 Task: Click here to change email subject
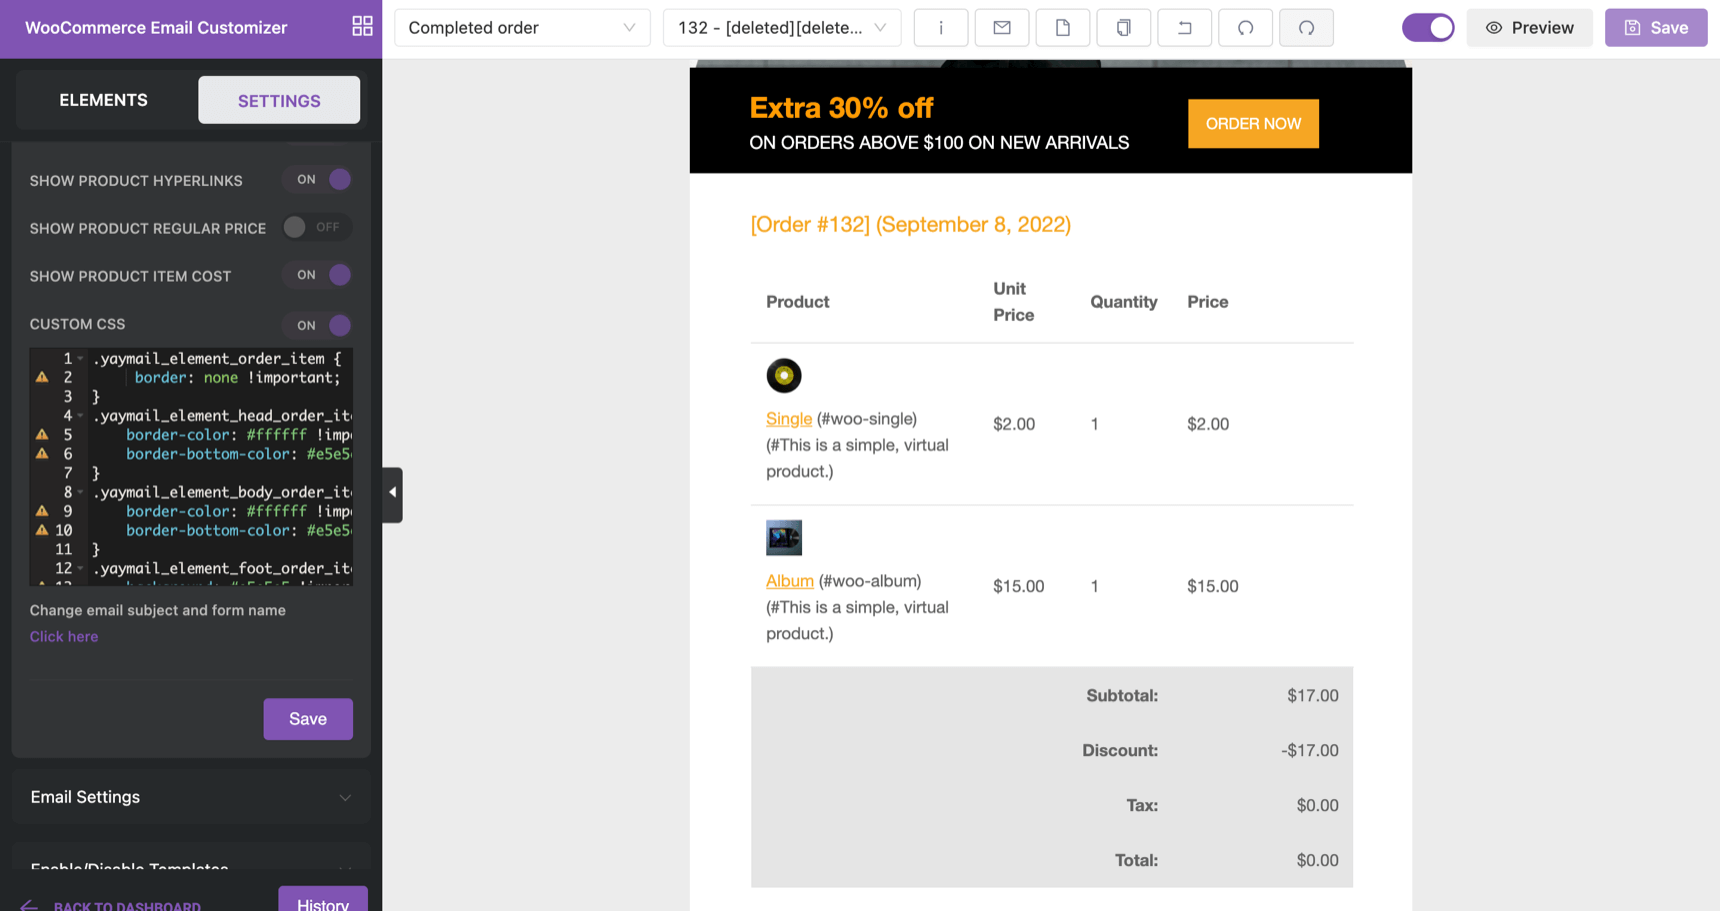[63, 636]
